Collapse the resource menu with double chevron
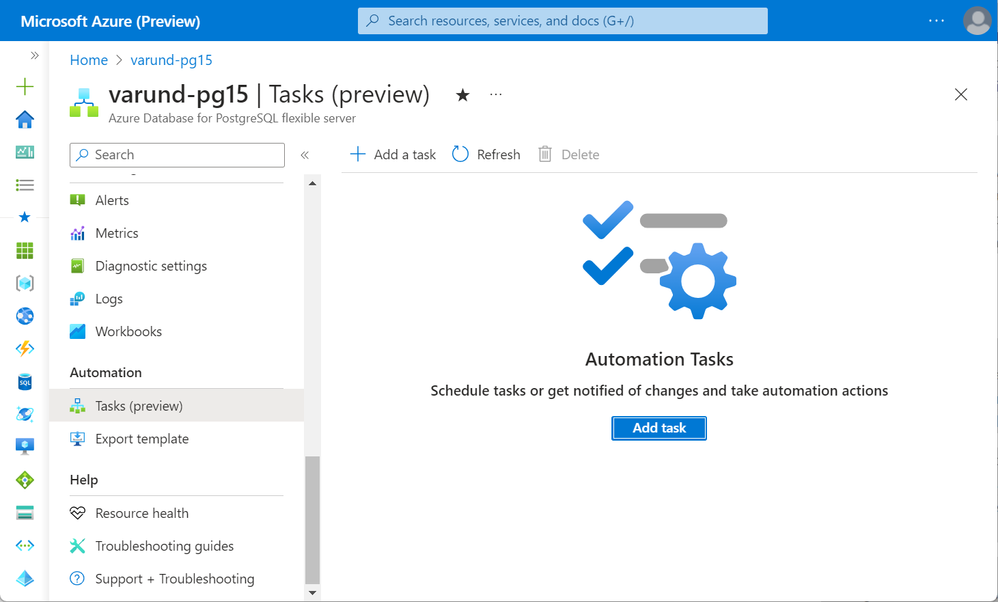 point(305,155)
